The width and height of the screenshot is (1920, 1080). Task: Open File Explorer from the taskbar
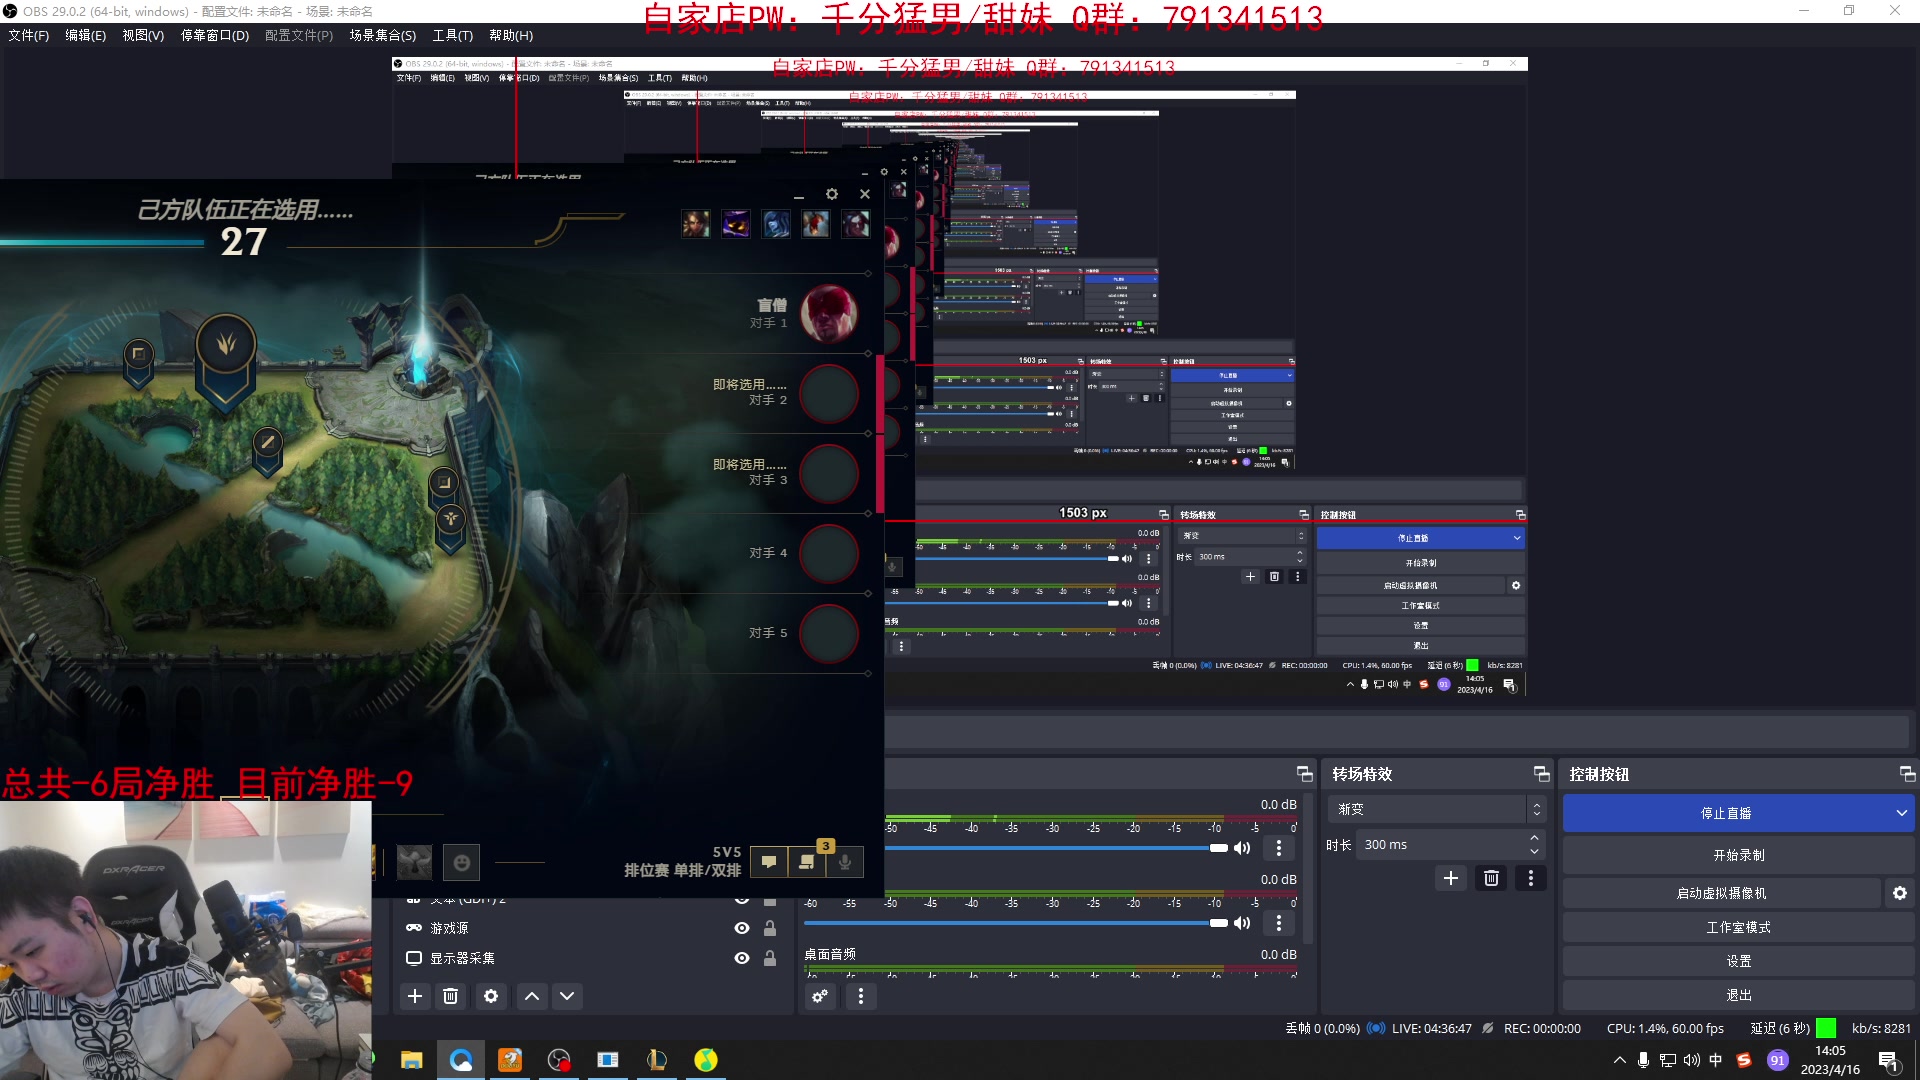(x=412, y=1060)
